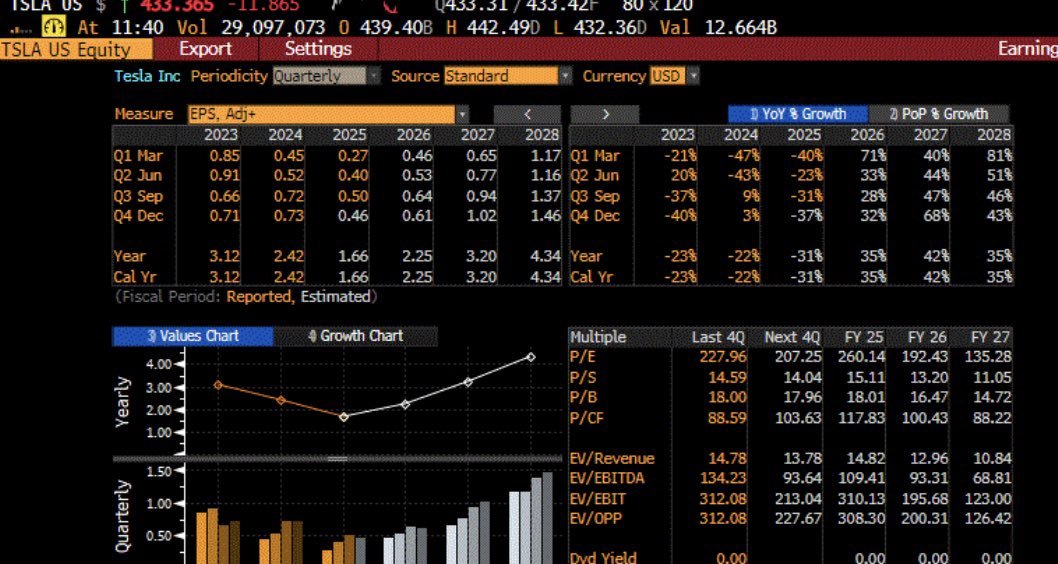Click the yellow gauge icon beside the time
1058x564 pixels.
pos(47,28)
